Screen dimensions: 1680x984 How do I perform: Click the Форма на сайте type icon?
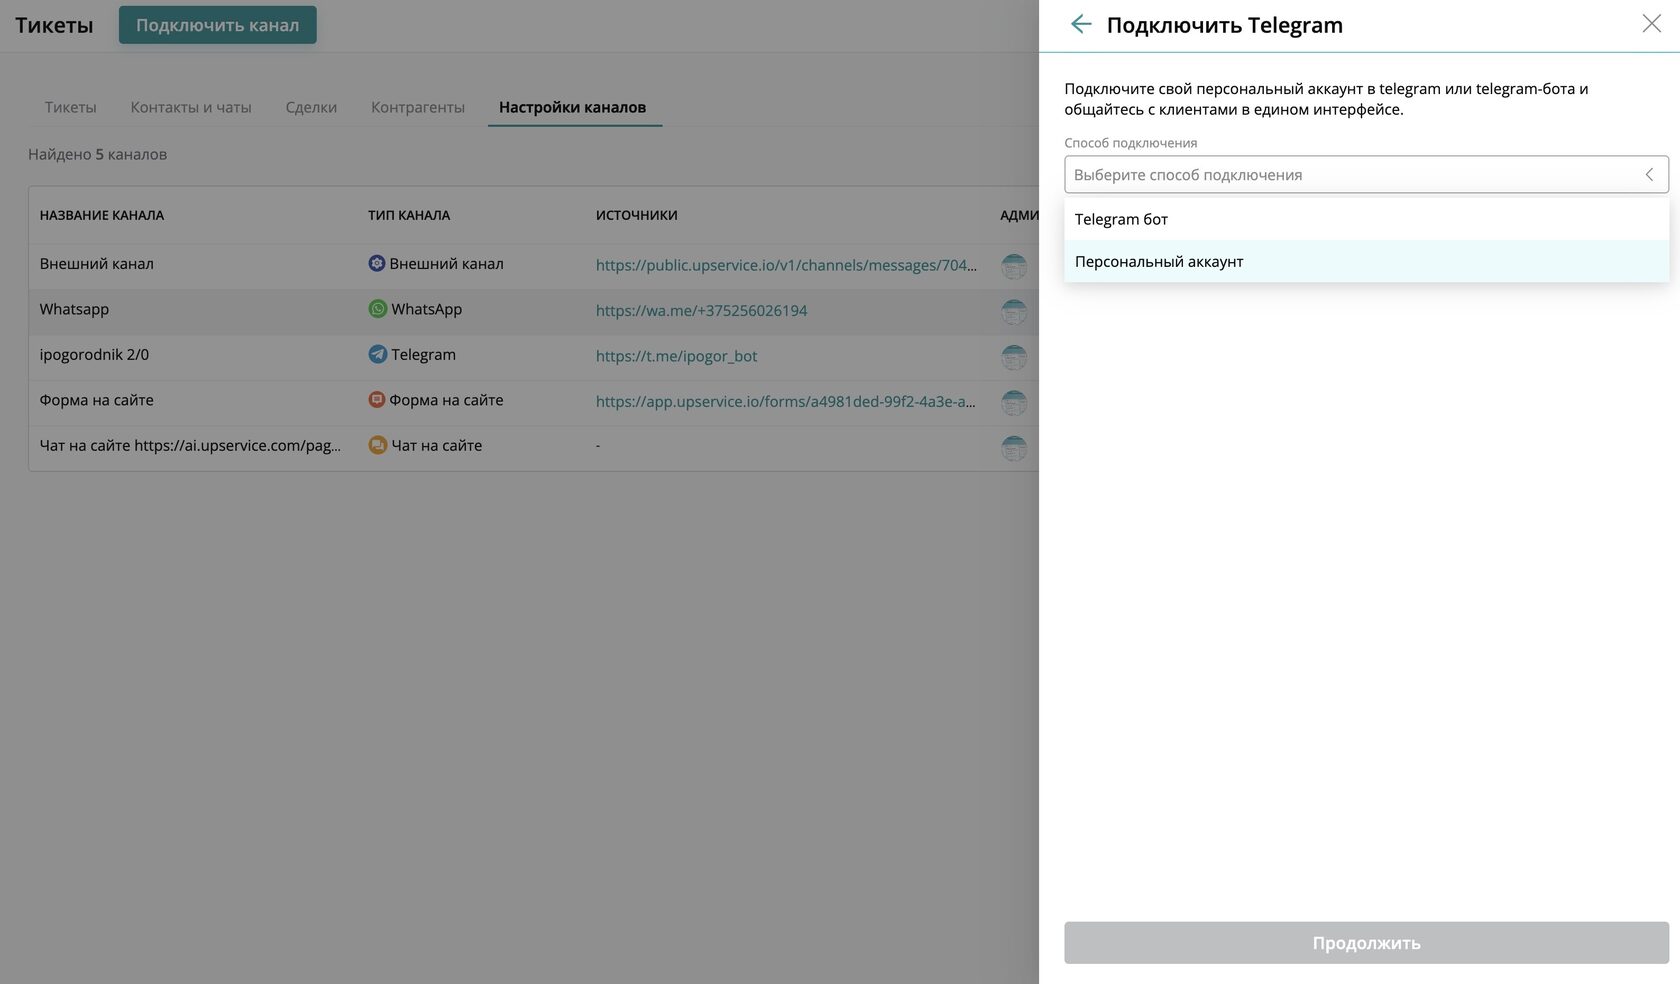[x=376, y=400]
